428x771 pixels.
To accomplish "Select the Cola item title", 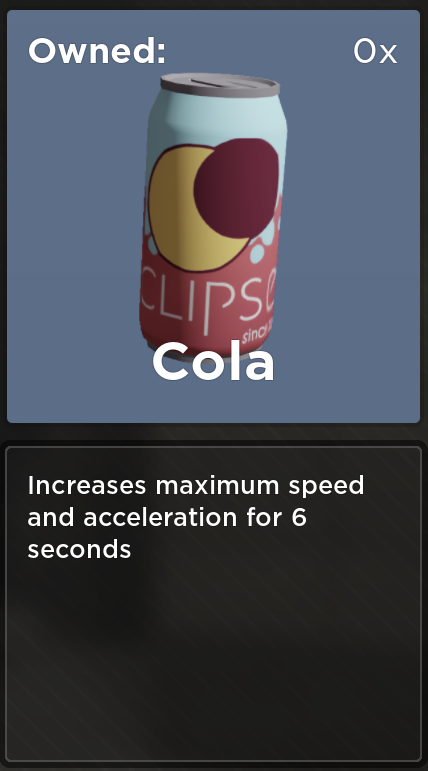I will (x=213, y=362).
